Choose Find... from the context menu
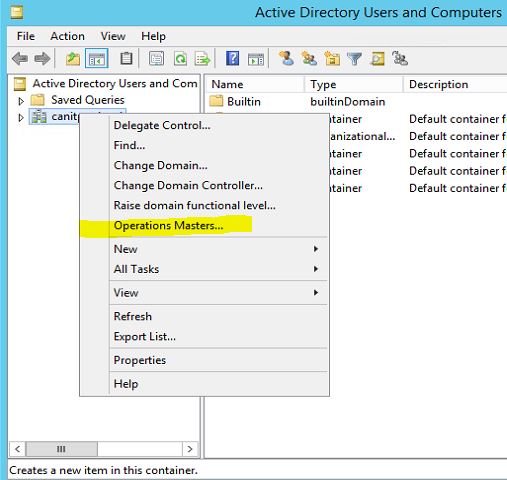The image size is (507, 480). point(204,145)
